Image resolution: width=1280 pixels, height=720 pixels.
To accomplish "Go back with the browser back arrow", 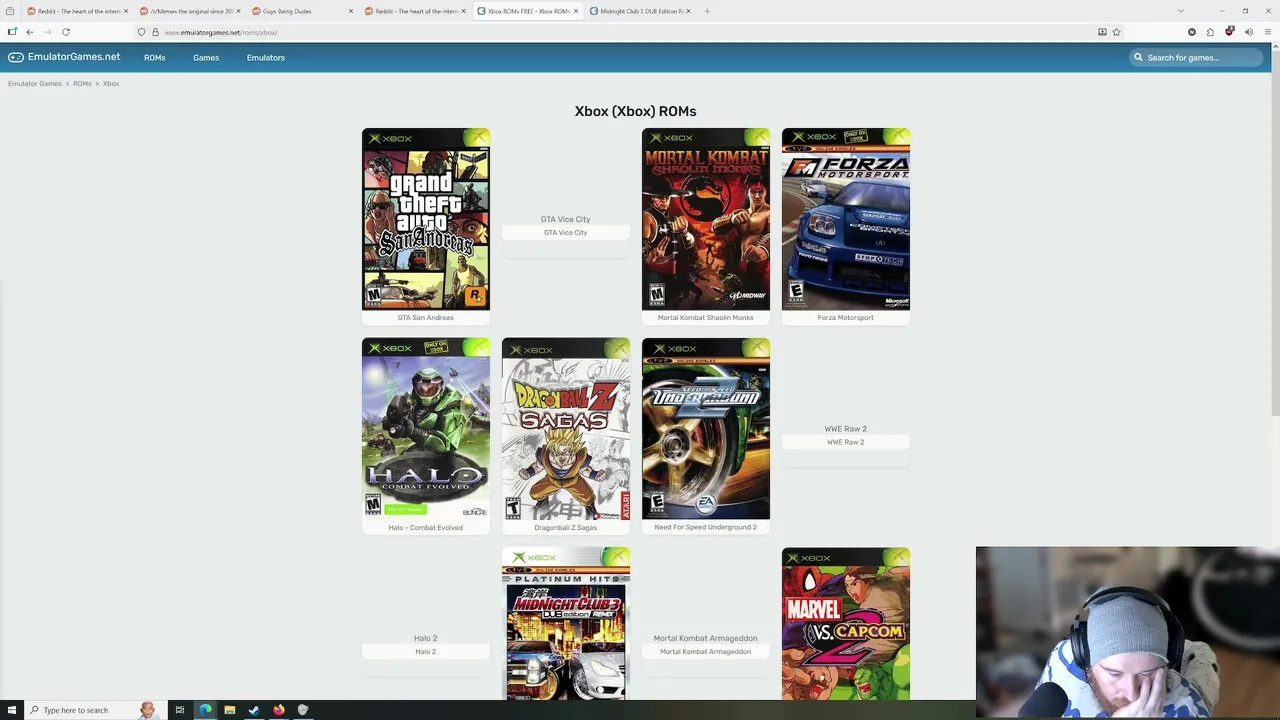I will (30, 32).
